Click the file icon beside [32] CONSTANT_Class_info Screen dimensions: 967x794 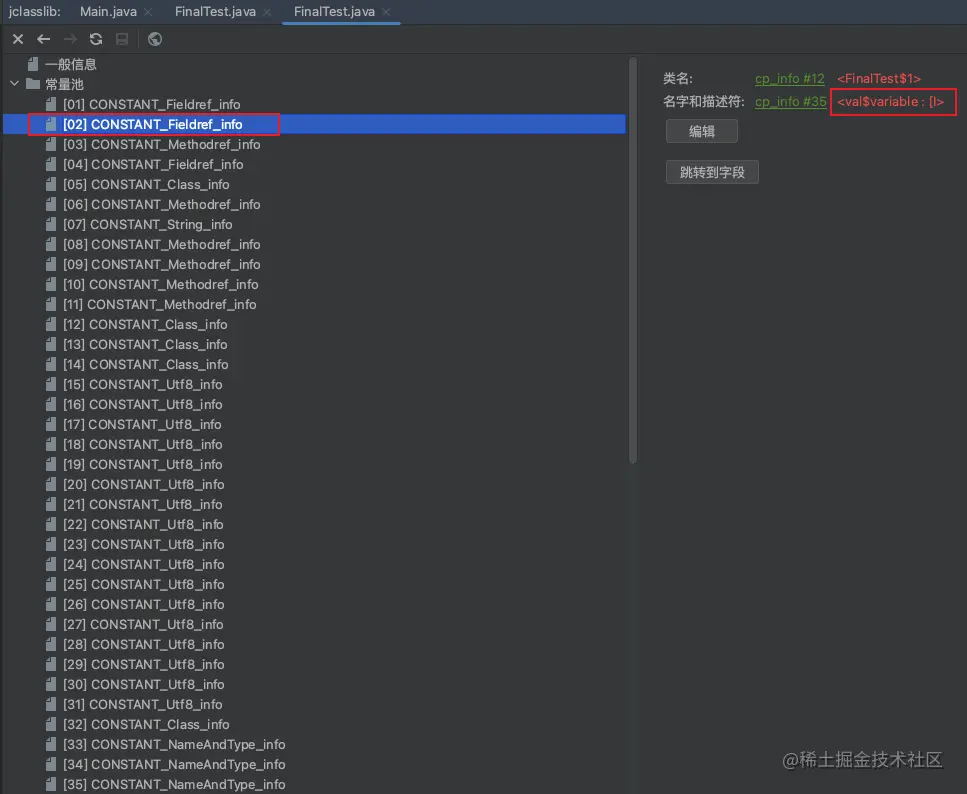click(51, 724)
